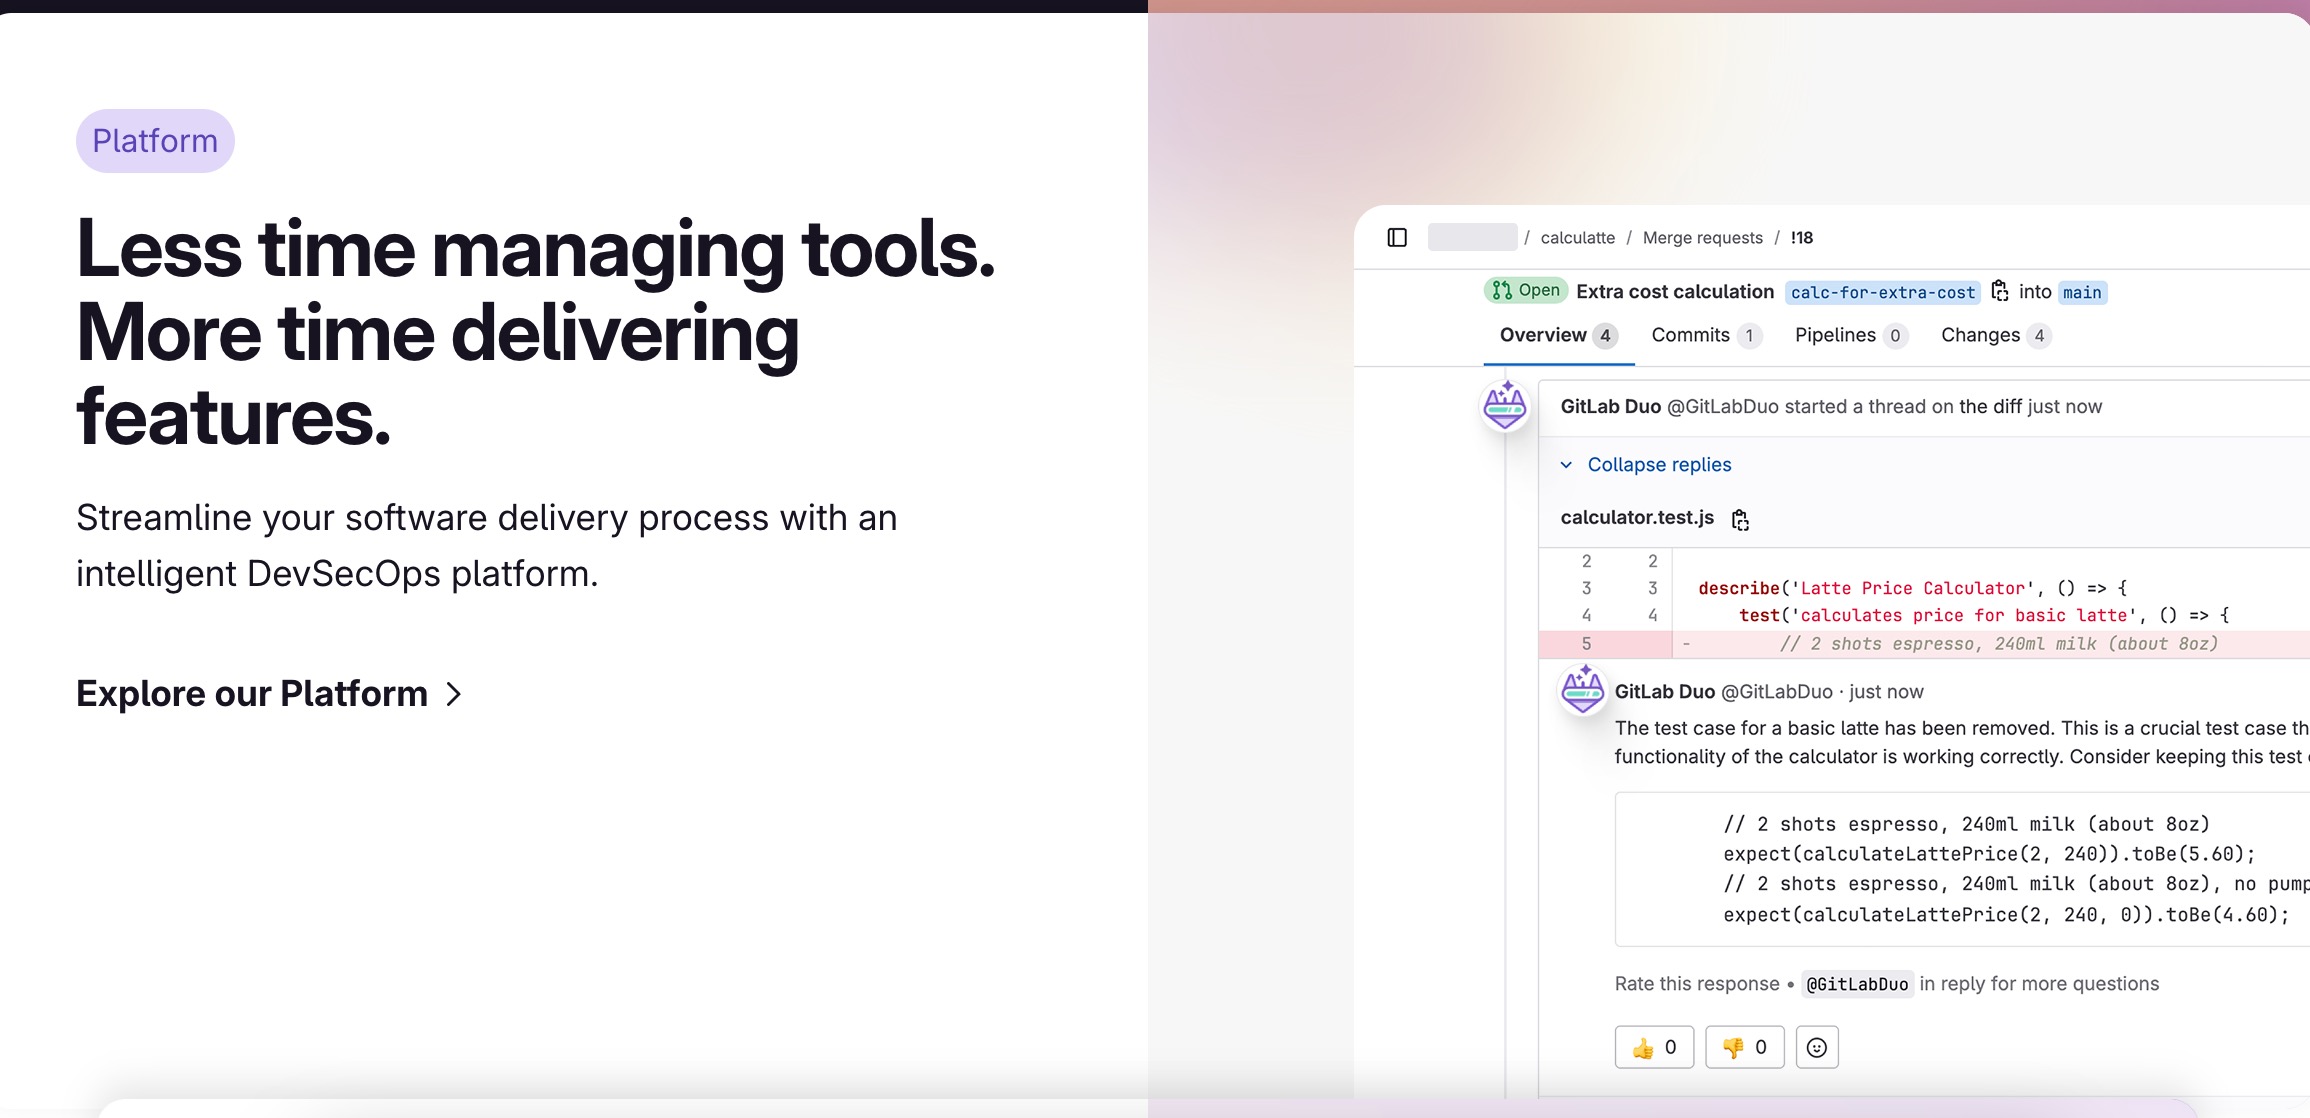Open the Changes tab
This screenshot has height=1118, width=2310.
tap(1980, 335)
